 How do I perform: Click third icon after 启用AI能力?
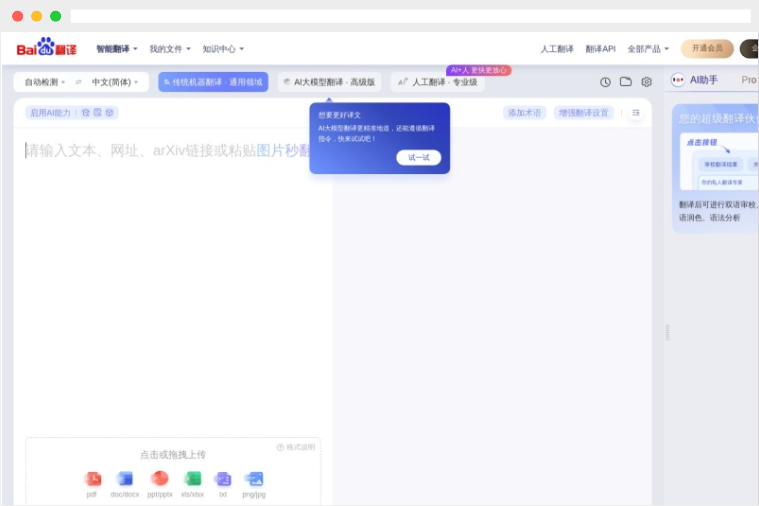pos(109,113)
